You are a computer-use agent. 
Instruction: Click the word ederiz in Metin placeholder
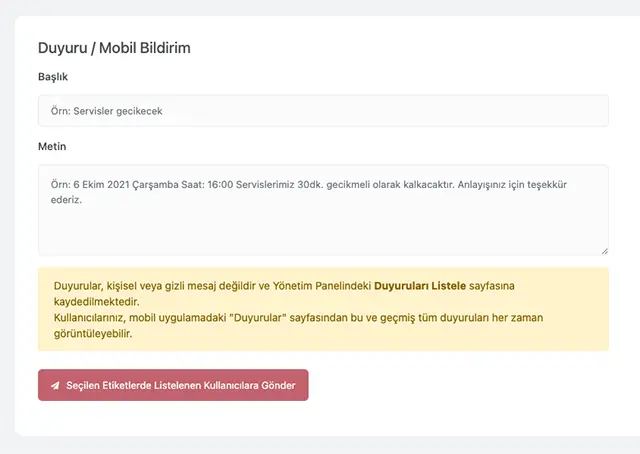click(x=66, y=200)
